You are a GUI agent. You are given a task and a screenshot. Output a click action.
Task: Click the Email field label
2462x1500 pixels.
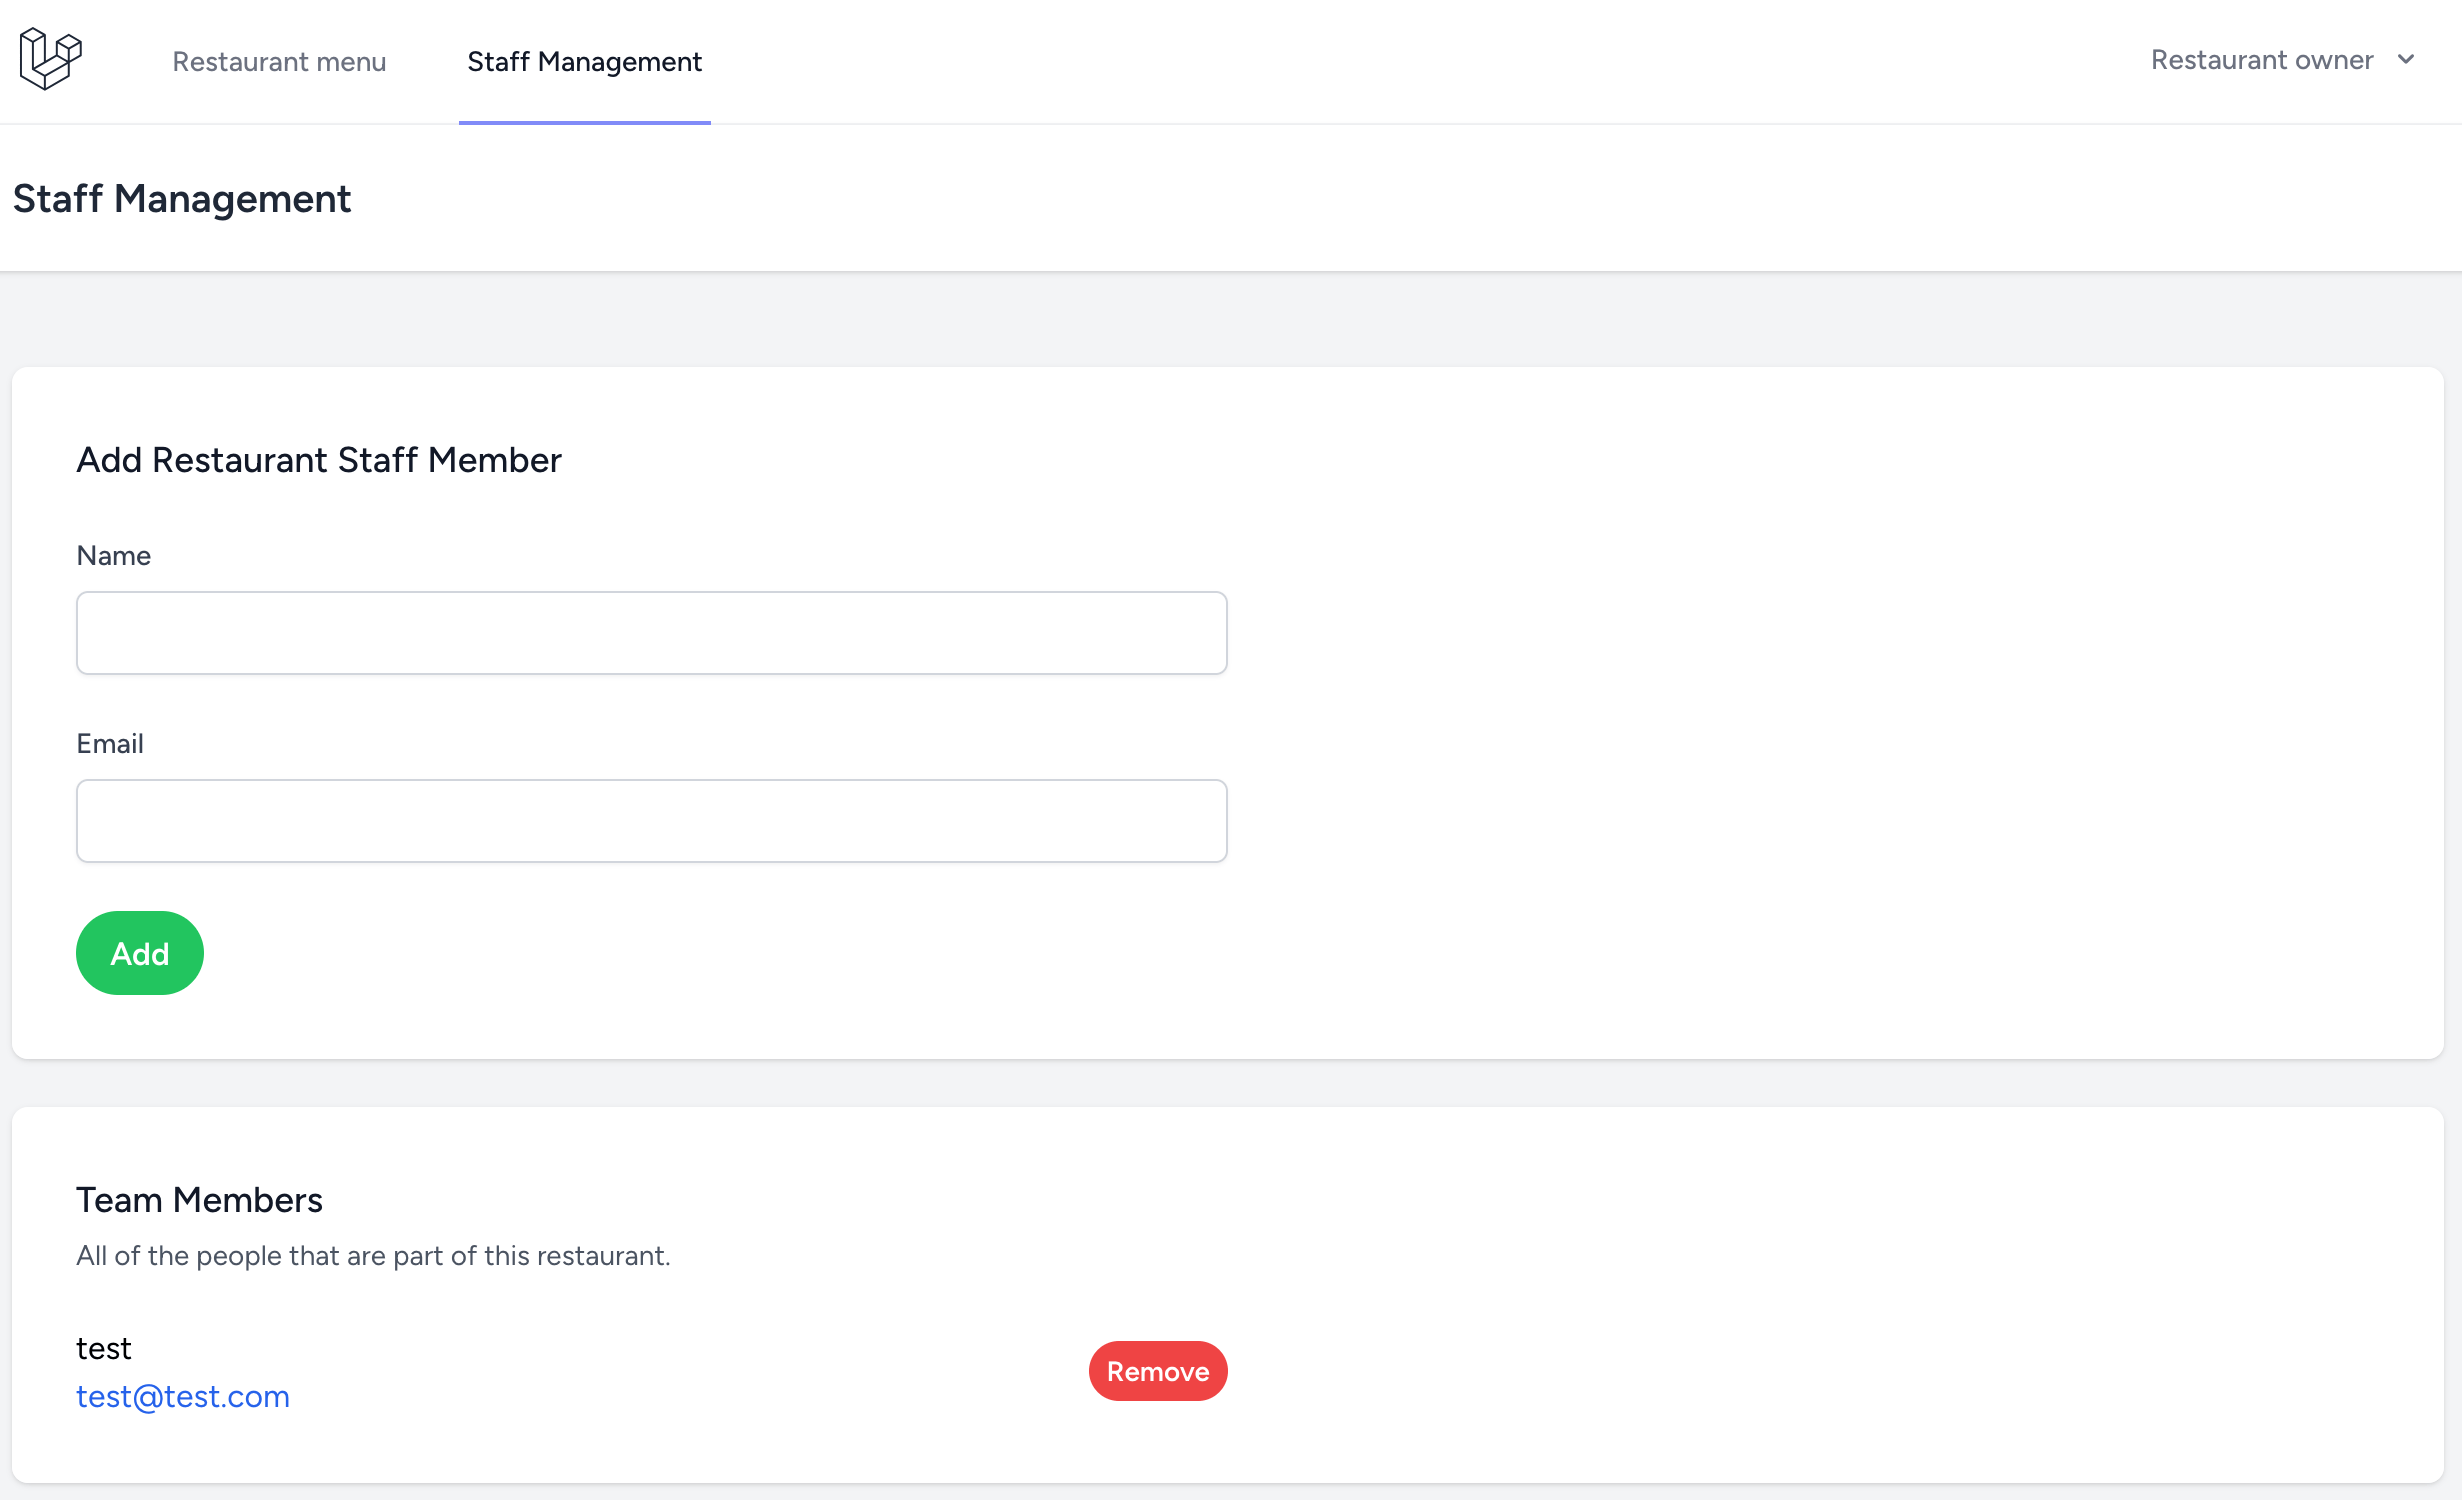point(110,744)
